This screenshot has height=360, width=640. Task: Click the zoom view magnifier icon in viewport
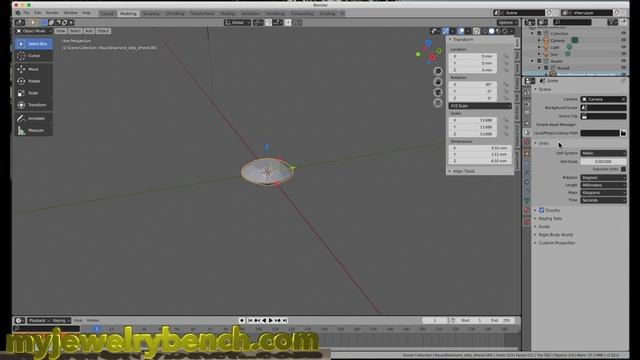pyautogui.click(x=438, y=71)
